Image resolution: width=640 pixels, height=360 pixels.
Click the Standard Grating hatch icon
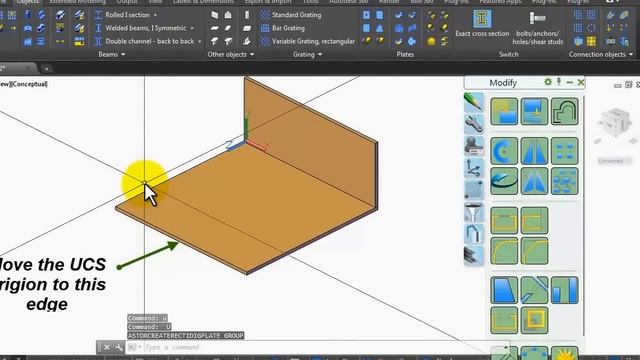tap(265, 15)
